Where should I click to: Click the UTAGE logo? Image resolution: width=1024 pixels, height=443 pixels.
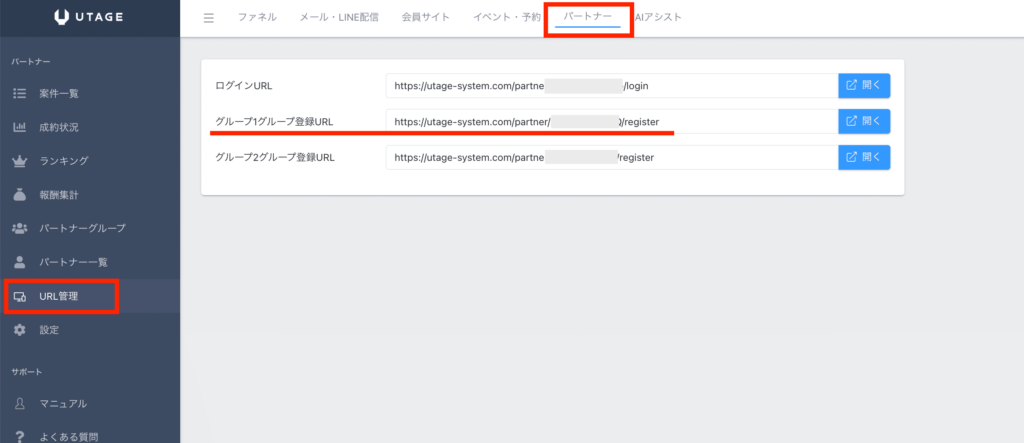(88, 18)
